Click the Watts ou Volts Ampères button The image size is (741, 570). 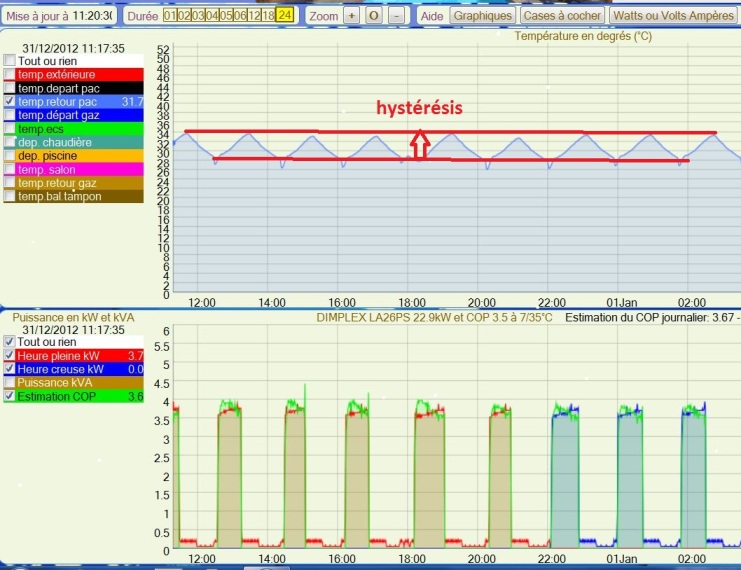coord(673,16)
